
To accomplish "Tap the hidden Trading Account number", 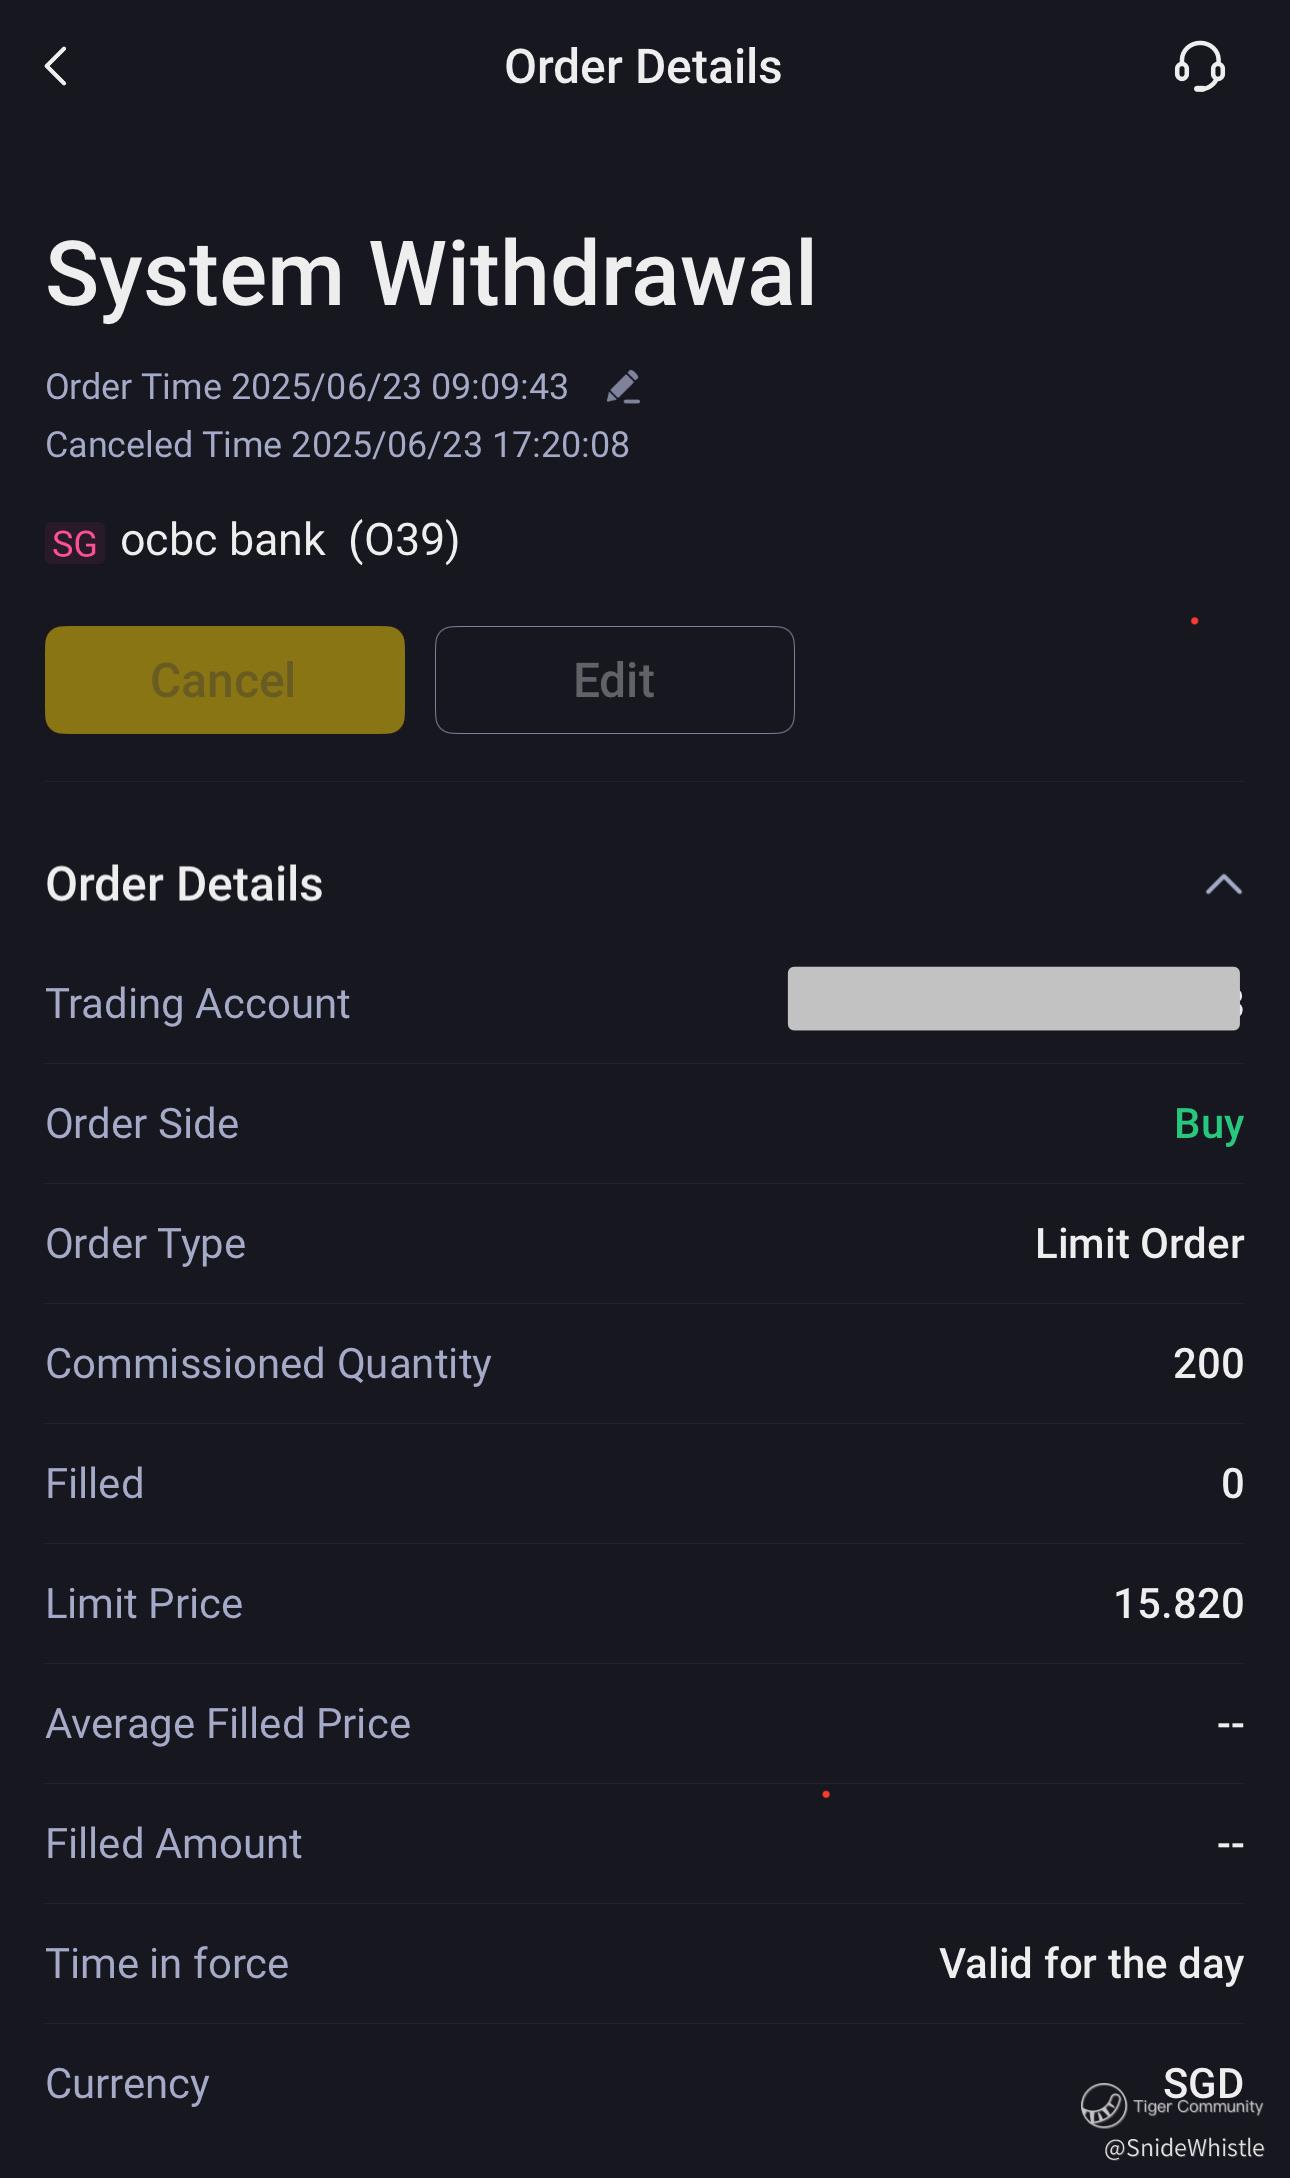I will (x=1013, y=999).
